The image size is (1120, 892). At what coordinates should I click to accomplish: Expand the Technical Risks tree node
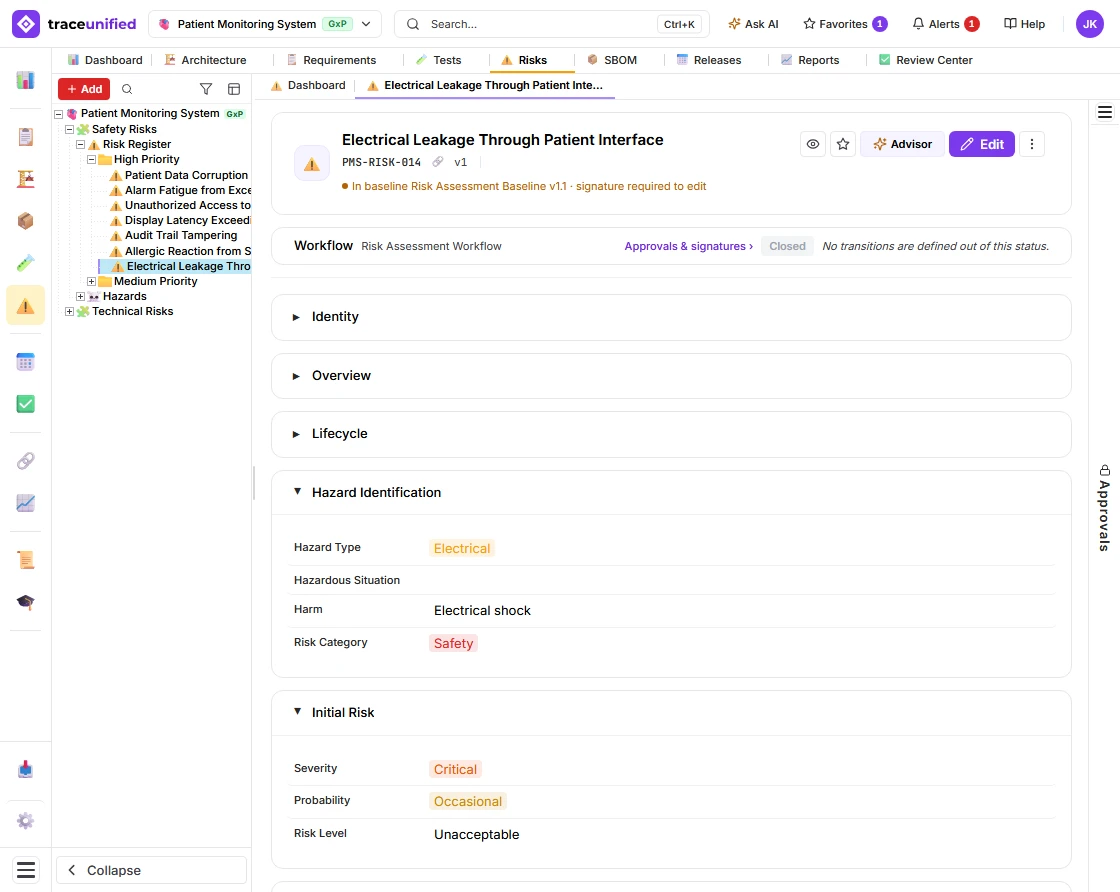click(69, 311)
